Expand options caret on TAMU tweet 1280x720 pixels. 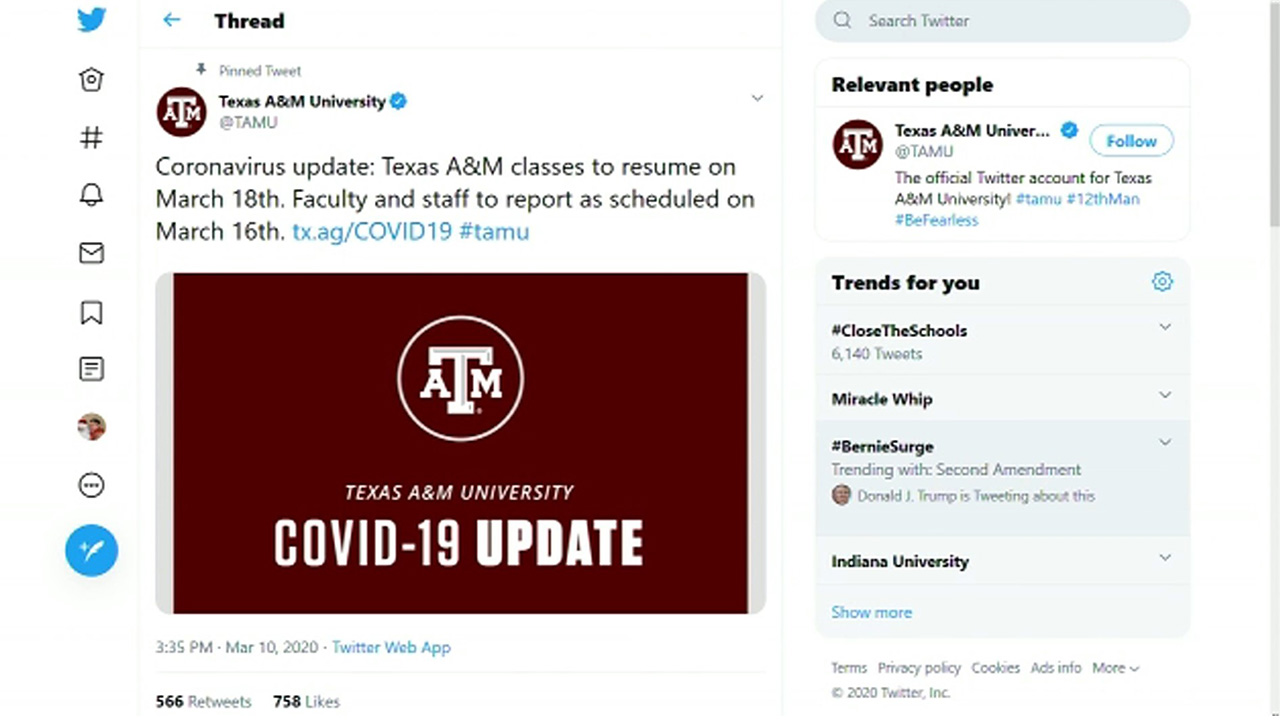(757, 98)
